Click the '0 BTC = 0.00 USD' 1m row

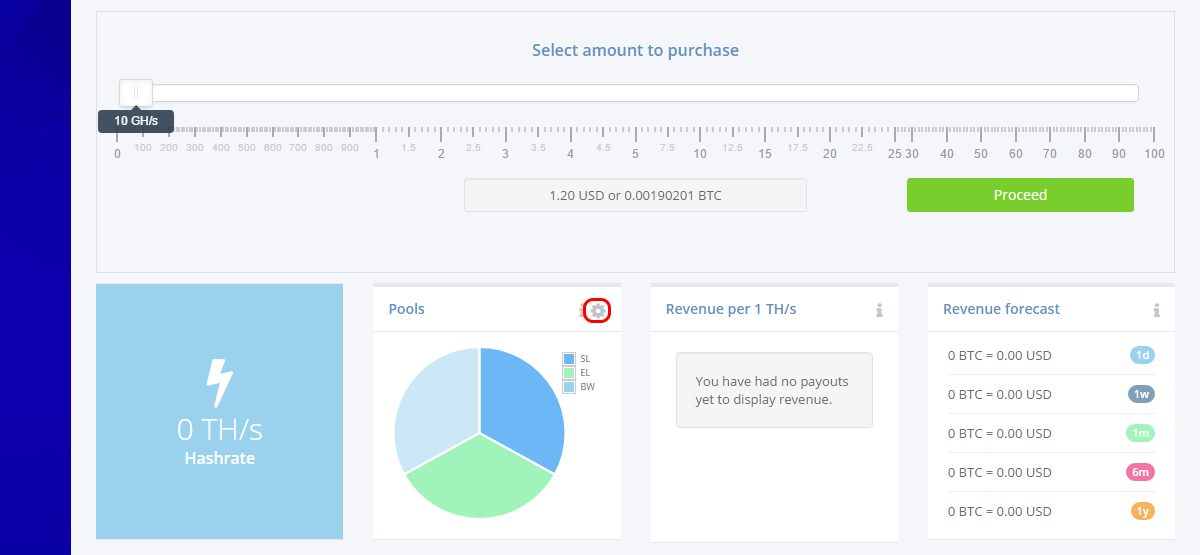[x=1000, y=433]
